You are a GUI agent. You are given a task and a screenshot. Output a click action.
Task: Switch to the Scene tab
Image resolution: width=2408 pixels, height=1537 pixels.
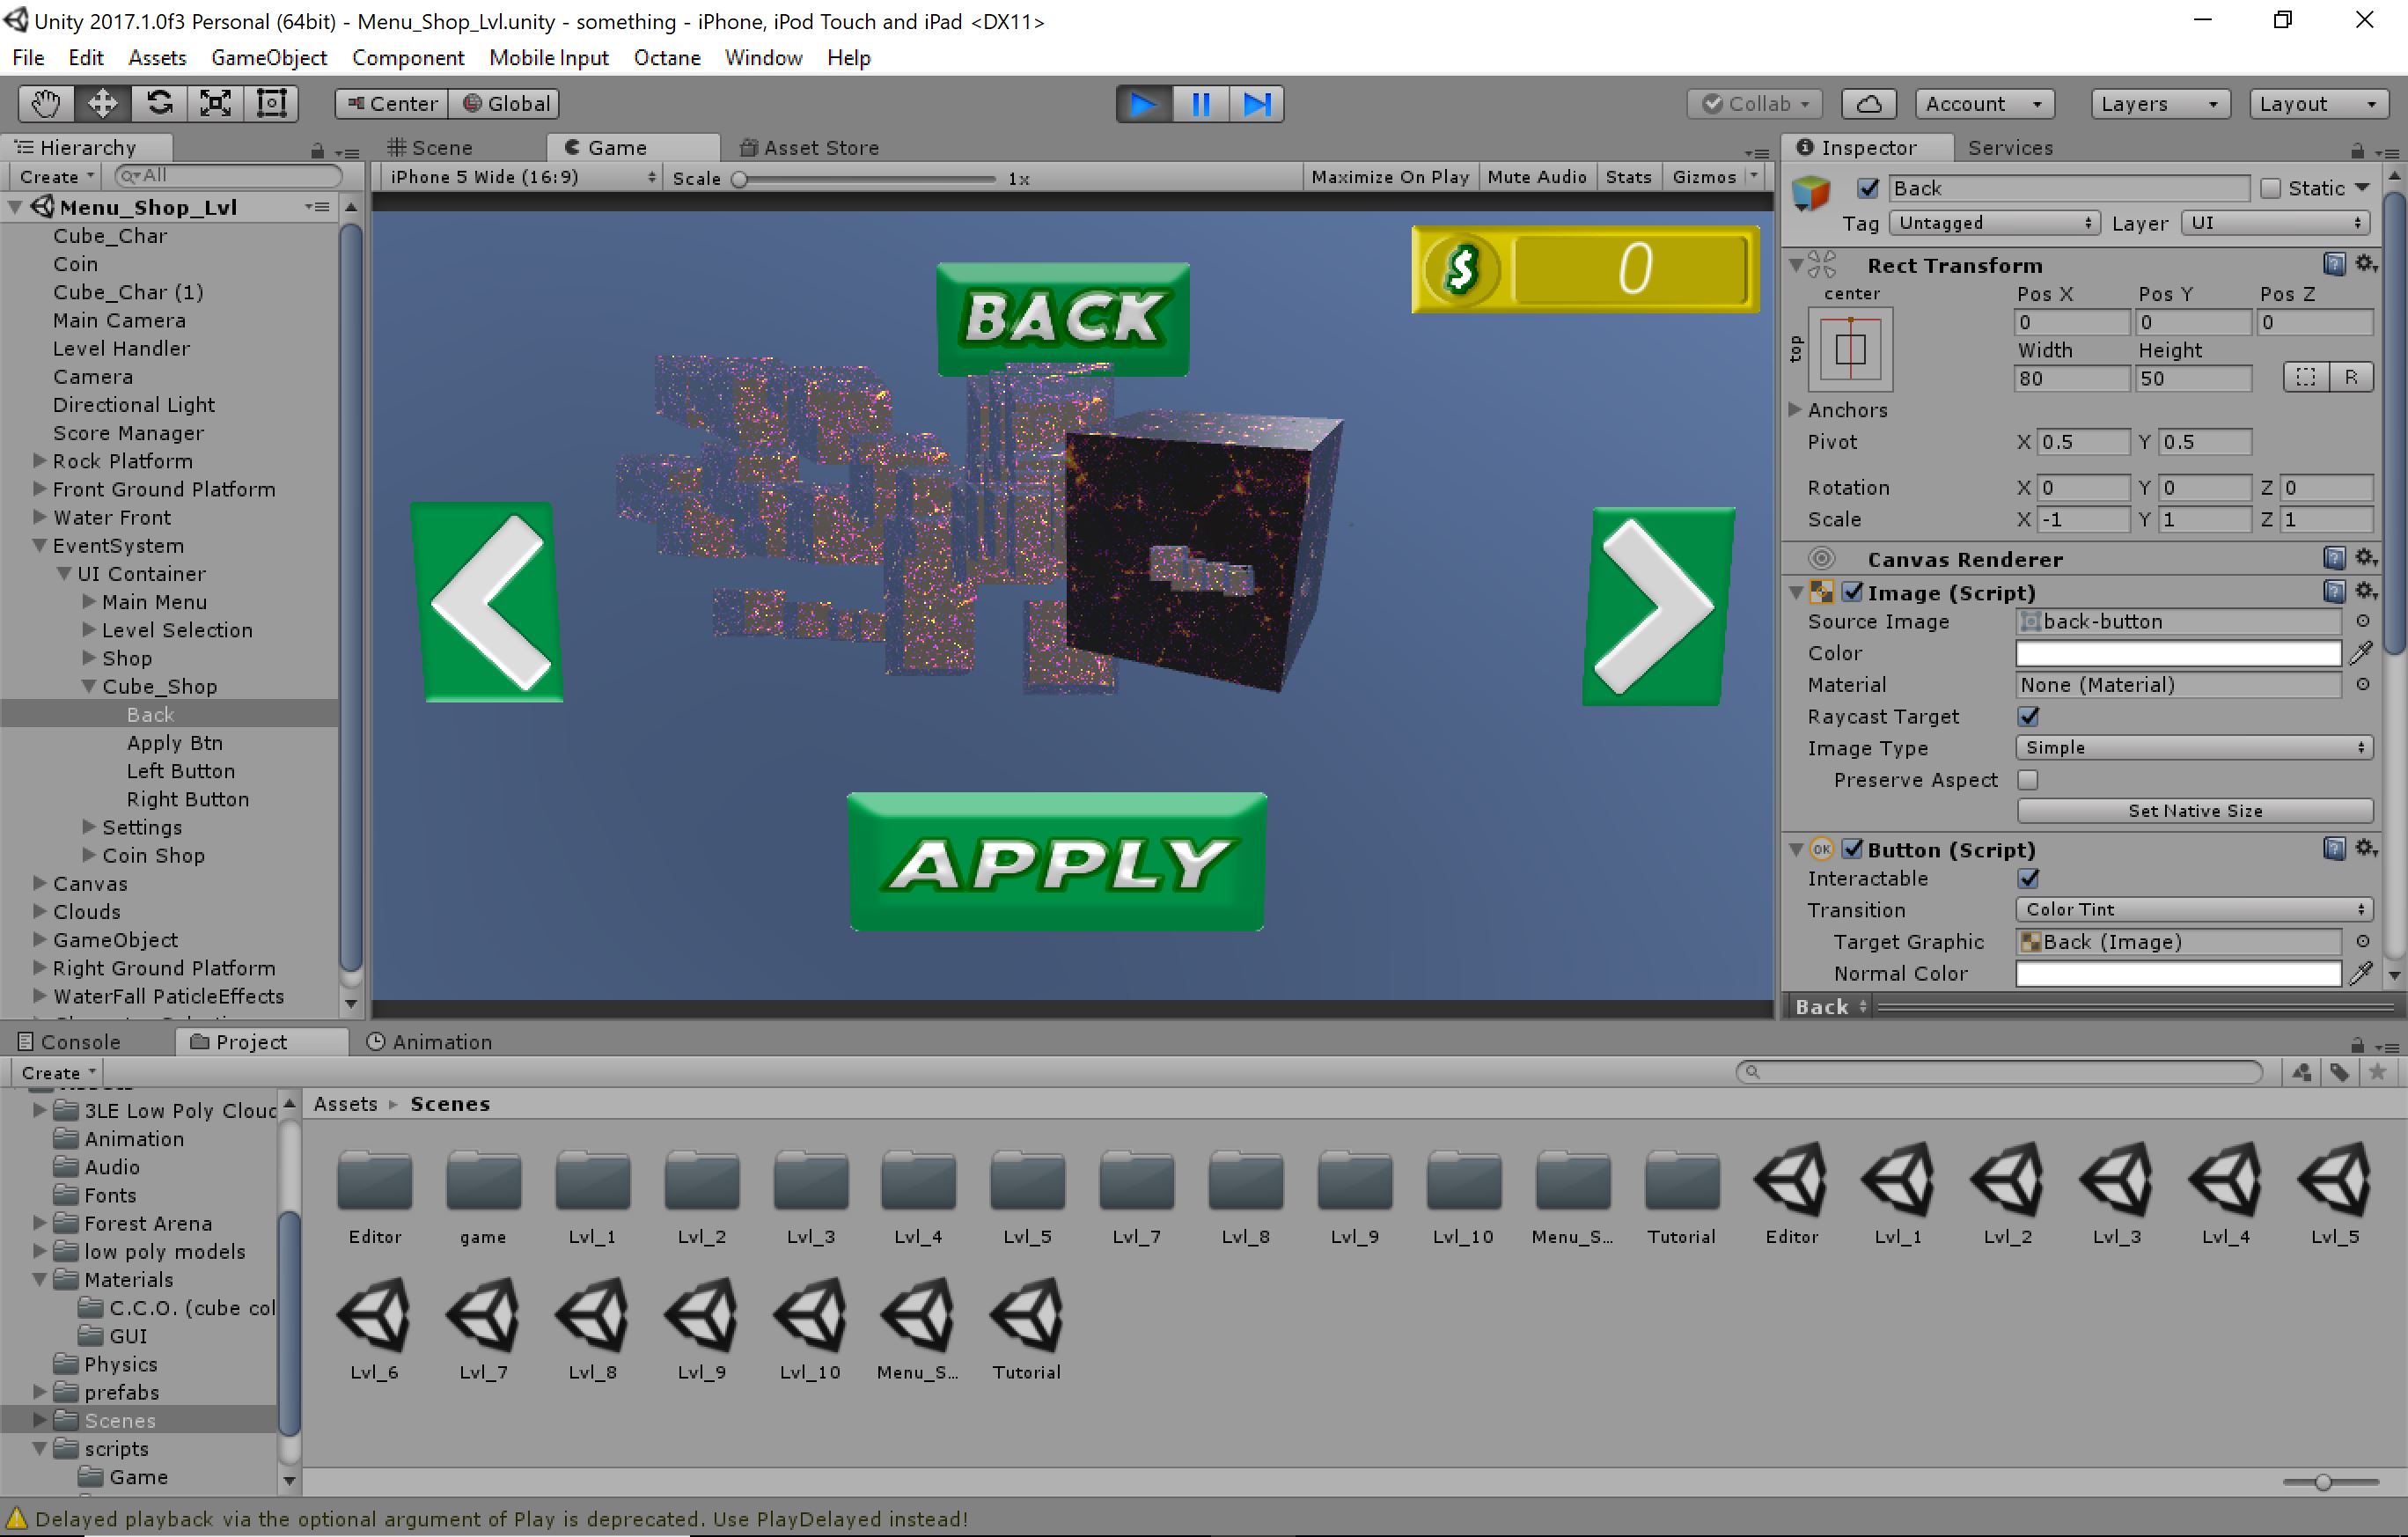pos(431,148)
